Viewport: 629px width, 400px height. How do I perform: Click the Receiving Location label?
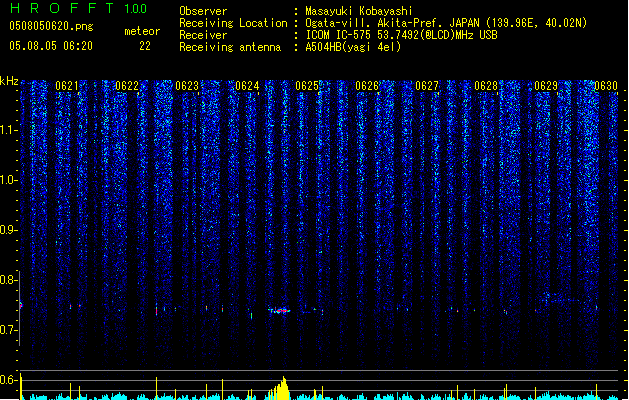233,23
